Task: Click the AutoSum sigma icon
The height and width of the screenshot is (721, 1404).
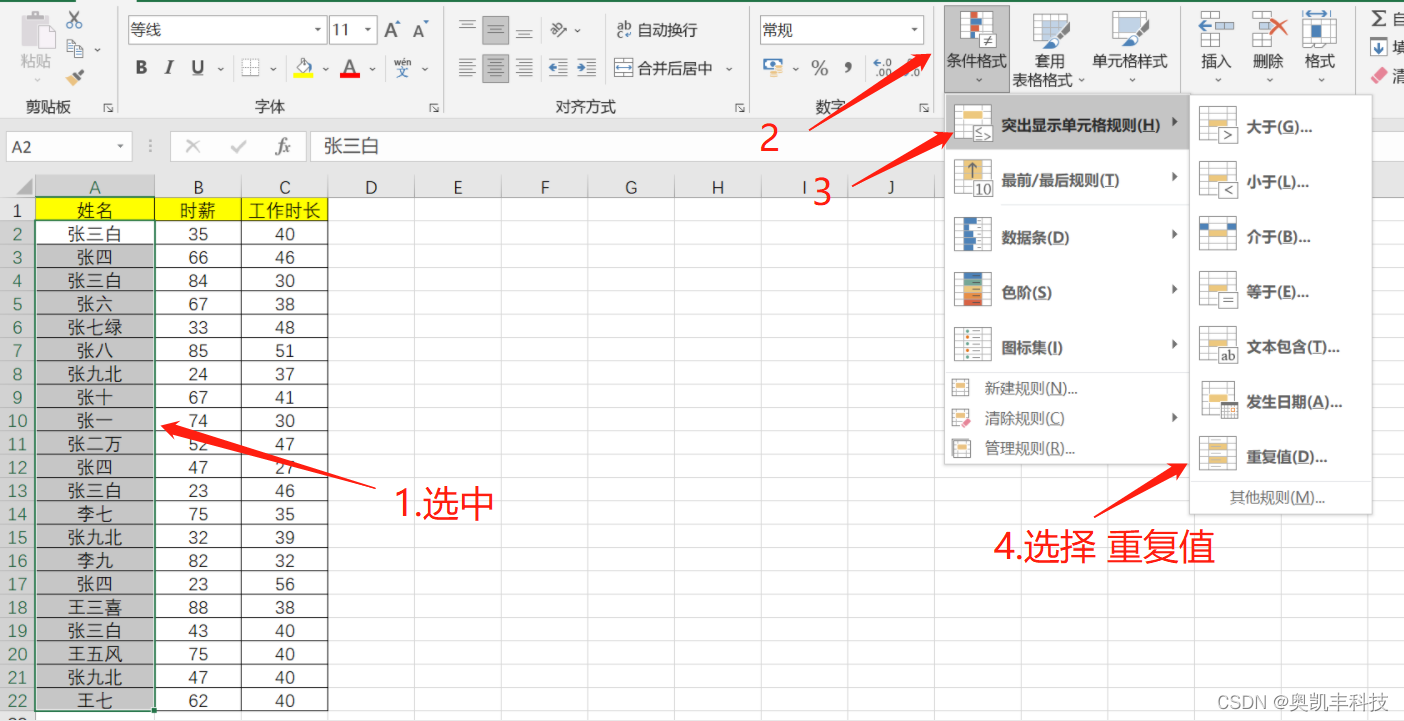Action: [1379, 18]
